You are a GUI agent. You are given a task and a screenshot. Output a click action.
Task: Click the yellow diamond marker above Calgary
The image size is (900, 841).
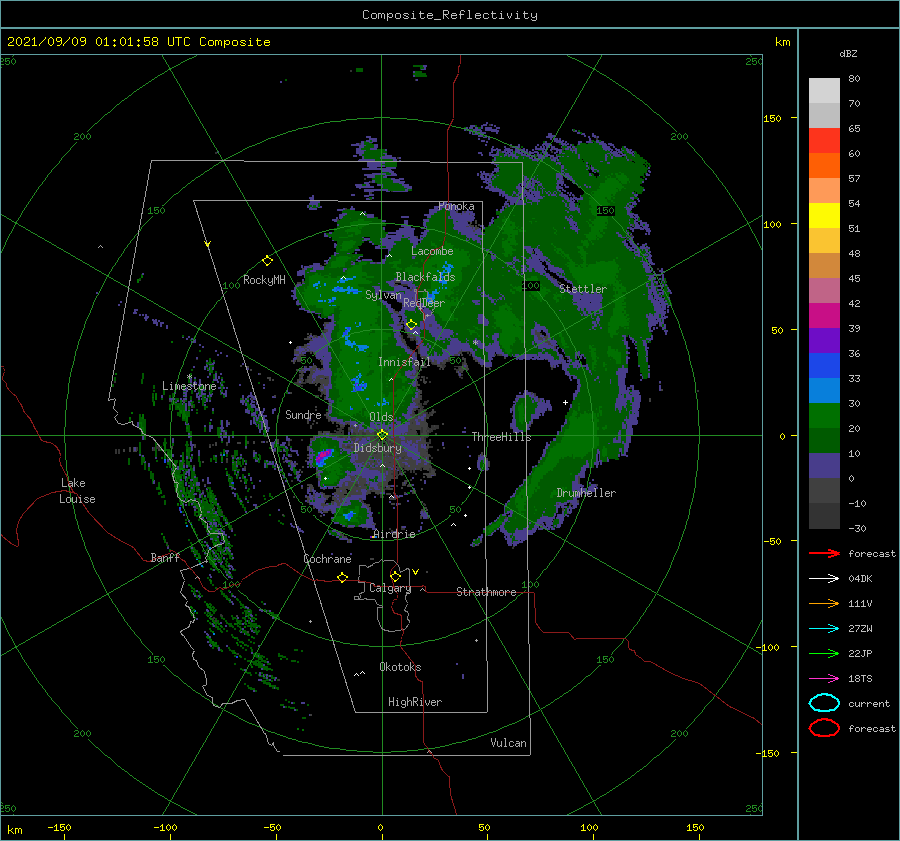395,576
